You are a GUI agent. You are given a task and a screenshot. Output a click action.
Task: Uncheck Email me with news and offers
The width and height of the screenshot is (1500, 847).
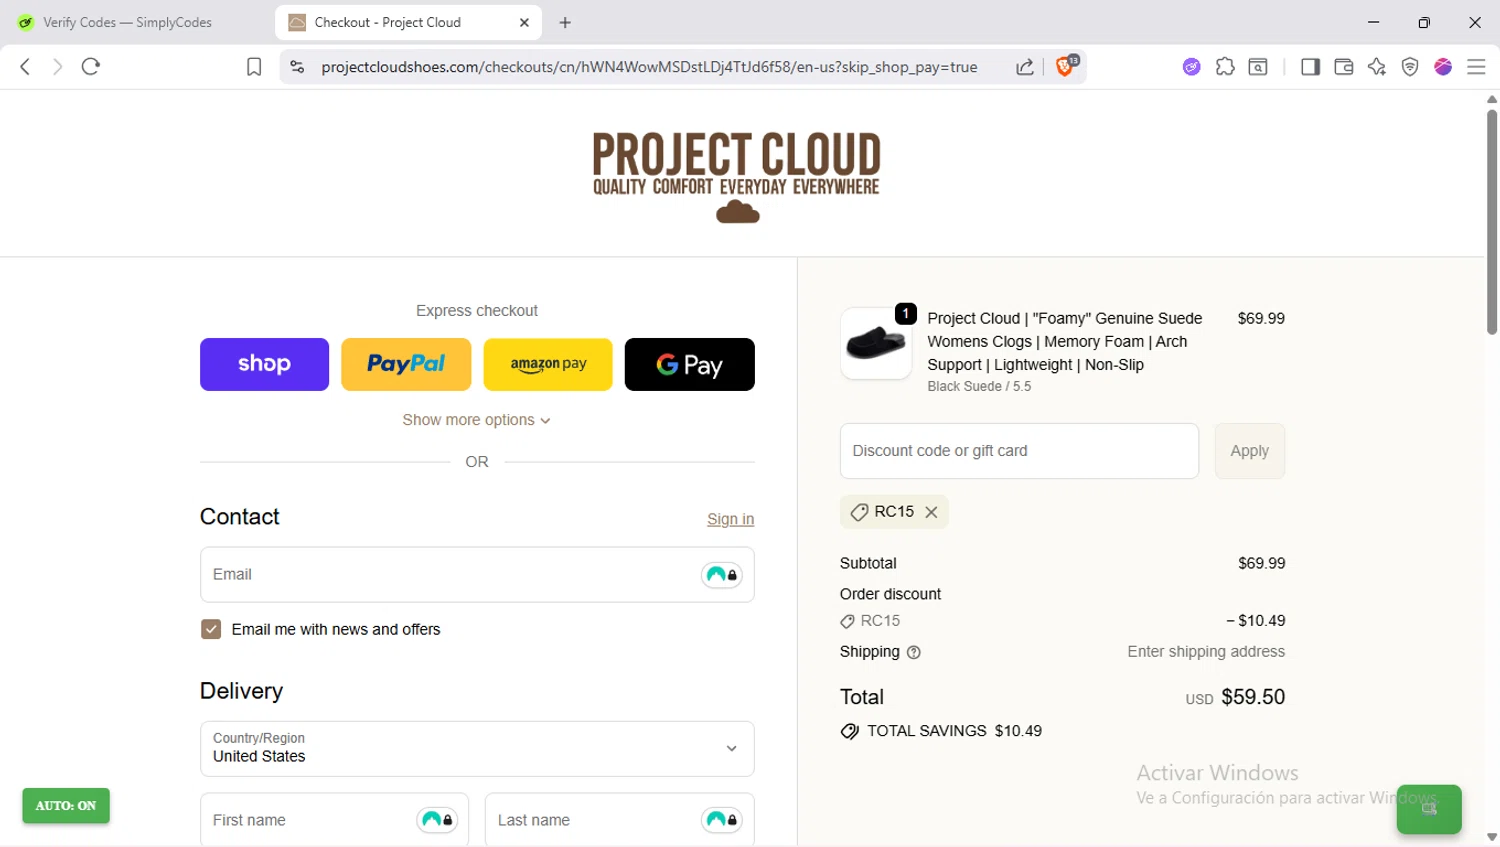(211, 629)
